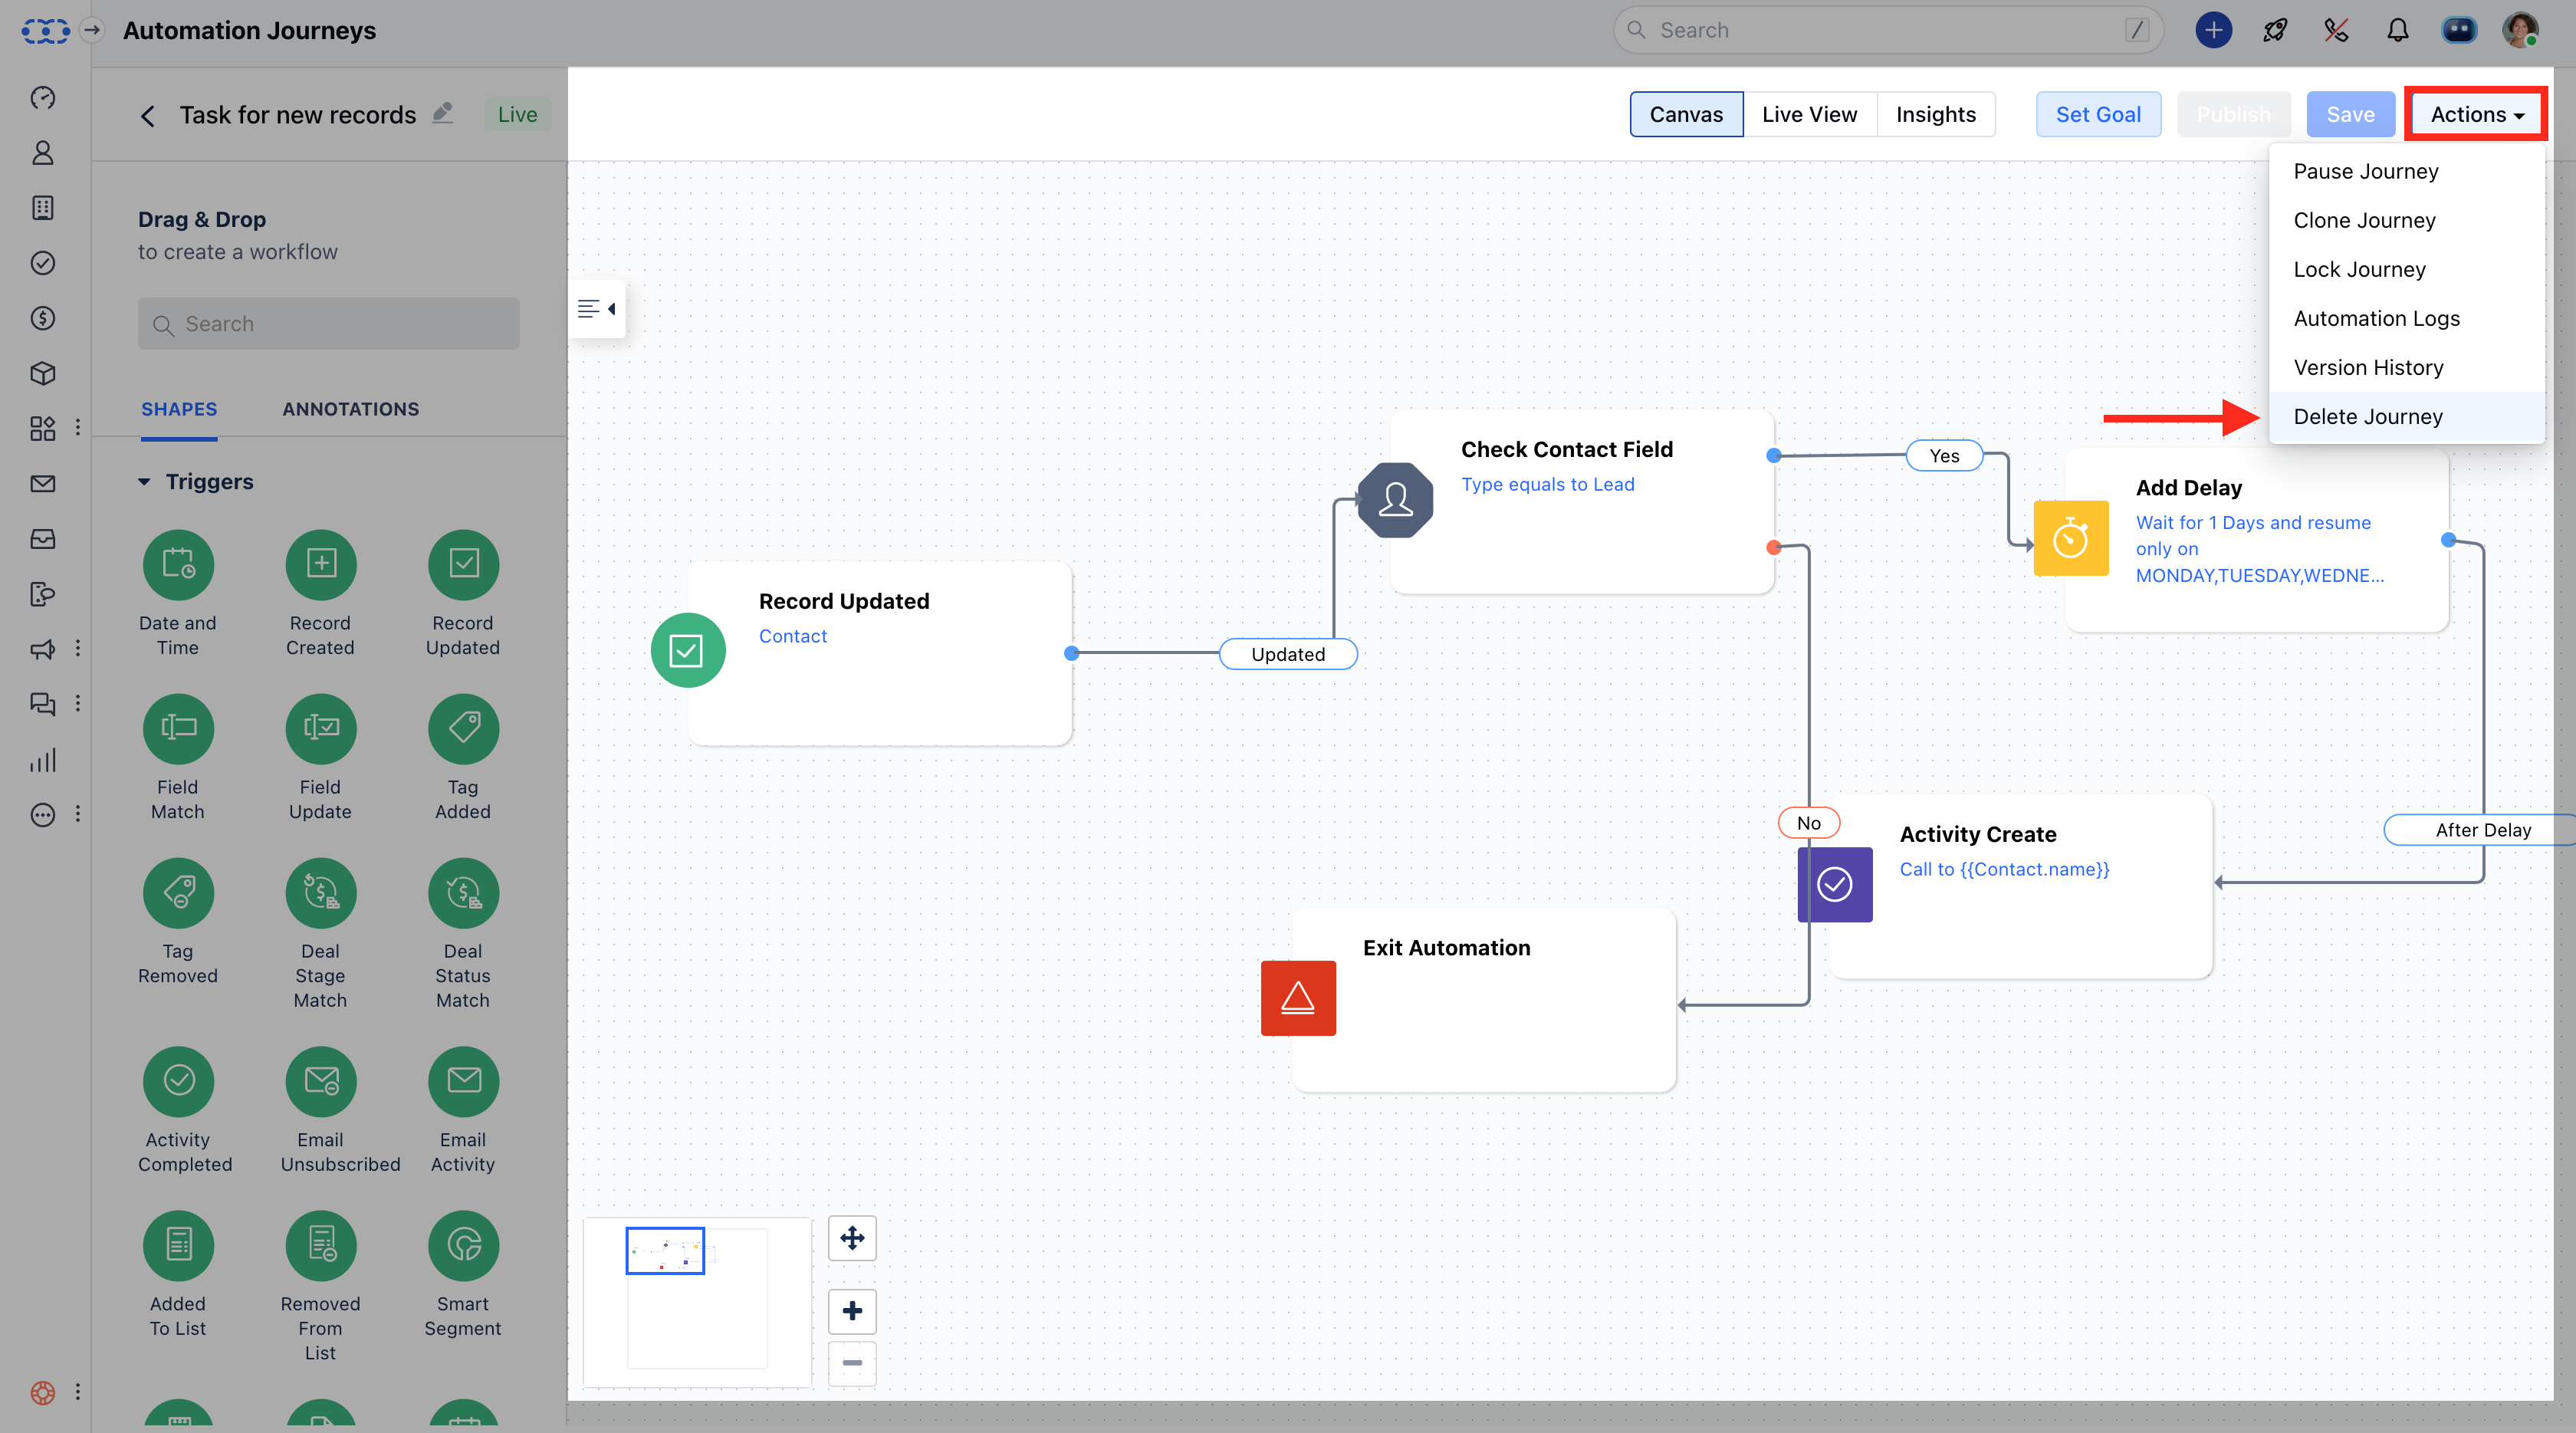Select the Tag Added trigger icon

[x=464, y=729]
